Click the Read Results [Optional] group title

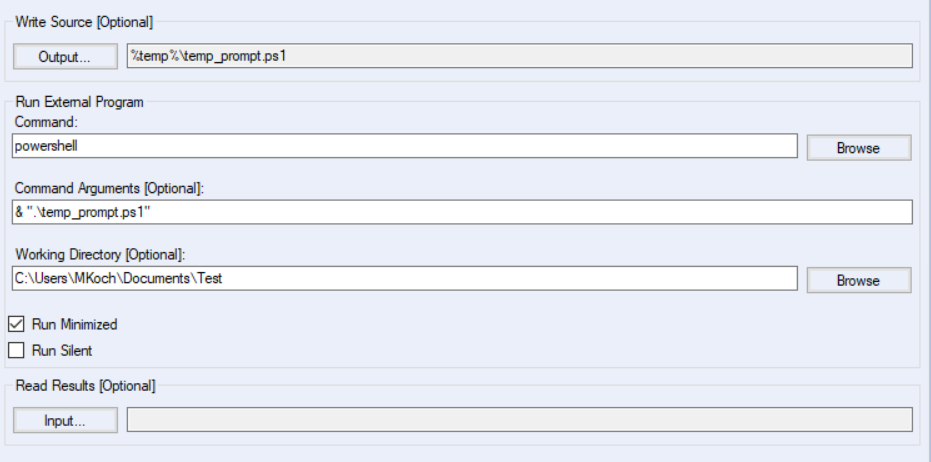[x=85, y=385]
